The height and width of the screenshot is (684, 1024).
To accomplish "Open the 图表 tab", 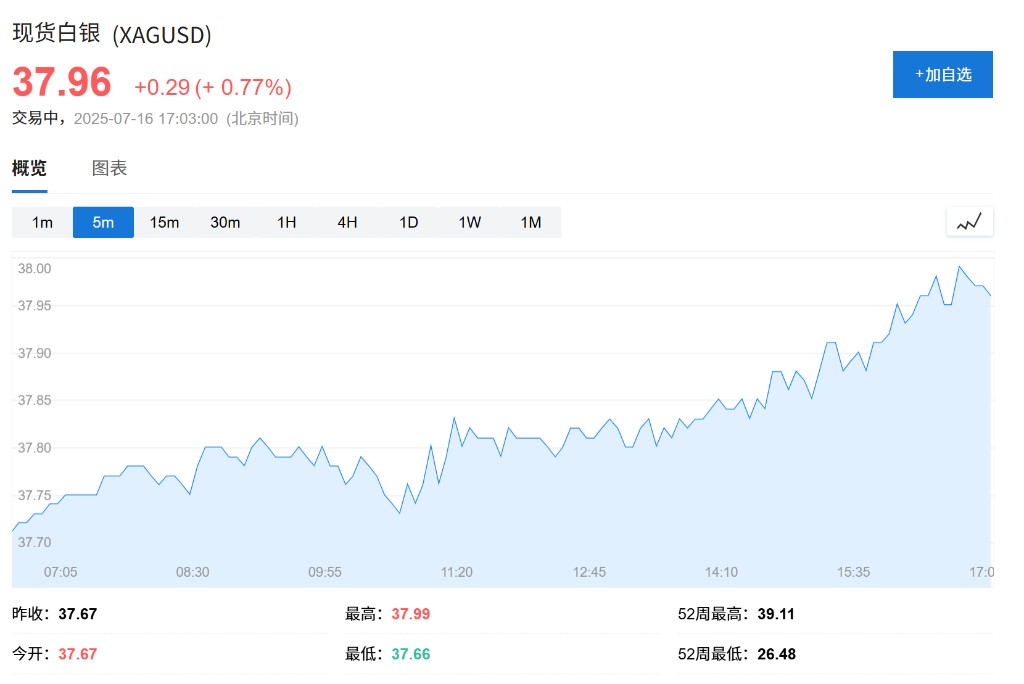I will 109,168.
